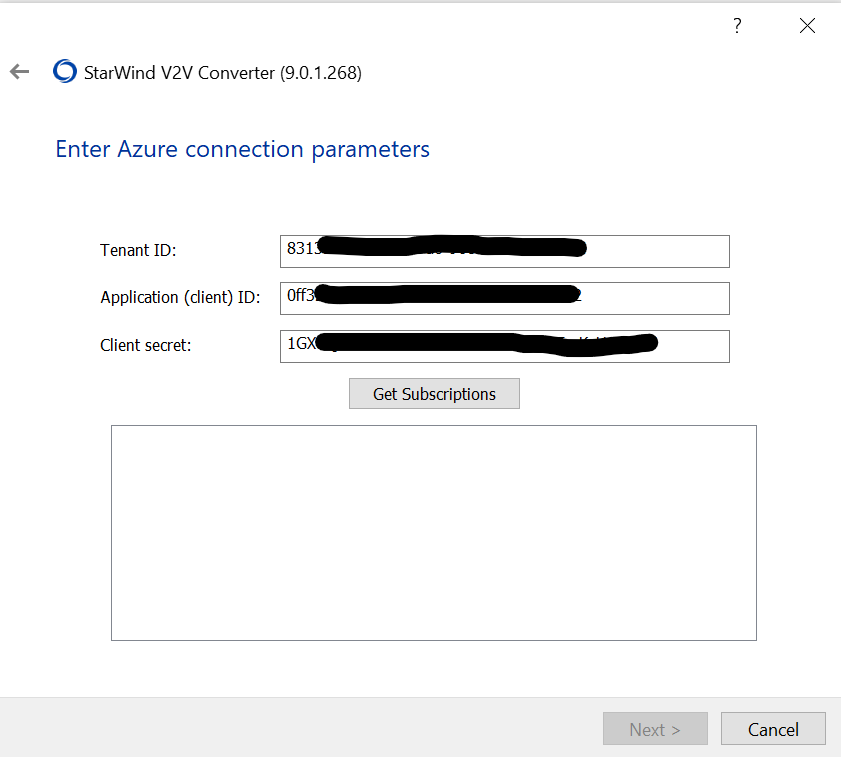
Task: Open help with the question mark
Action: [x=737, y=25]
